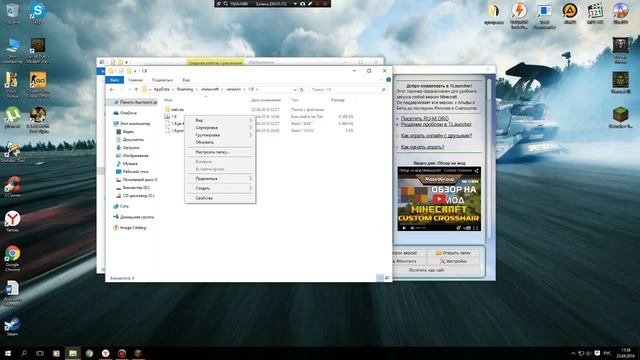The image size is (640, 360).
Task: Open Этот компьютер in navigation pane
Action: 131,123
